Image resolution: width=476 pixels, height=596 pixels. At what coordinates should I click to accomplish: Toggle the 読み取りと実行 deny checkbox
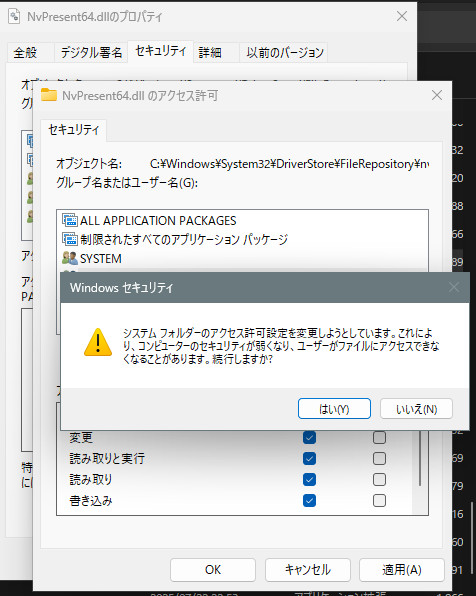[379, 458]
